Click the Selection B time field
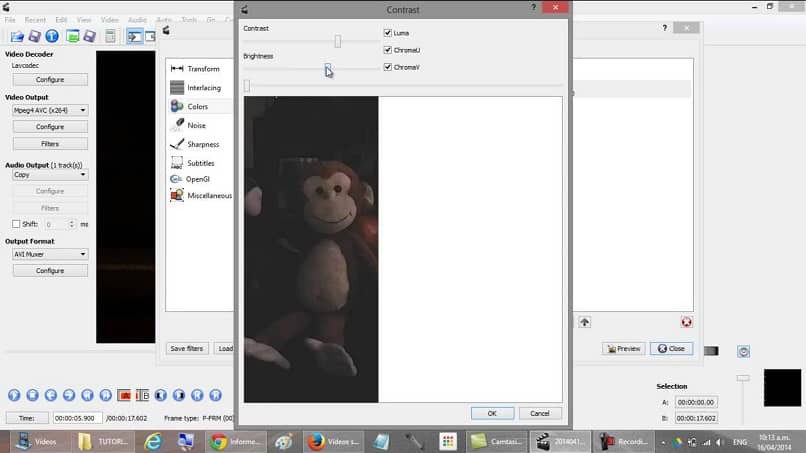806x453 pixels. pyautogui.click(x=695, y=418)
